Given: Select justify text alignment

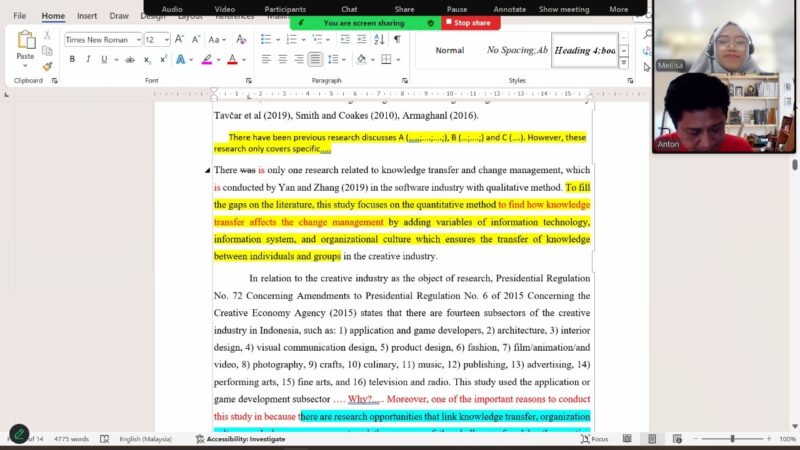Looking at the screenshot, I should (x=315, y=60).
